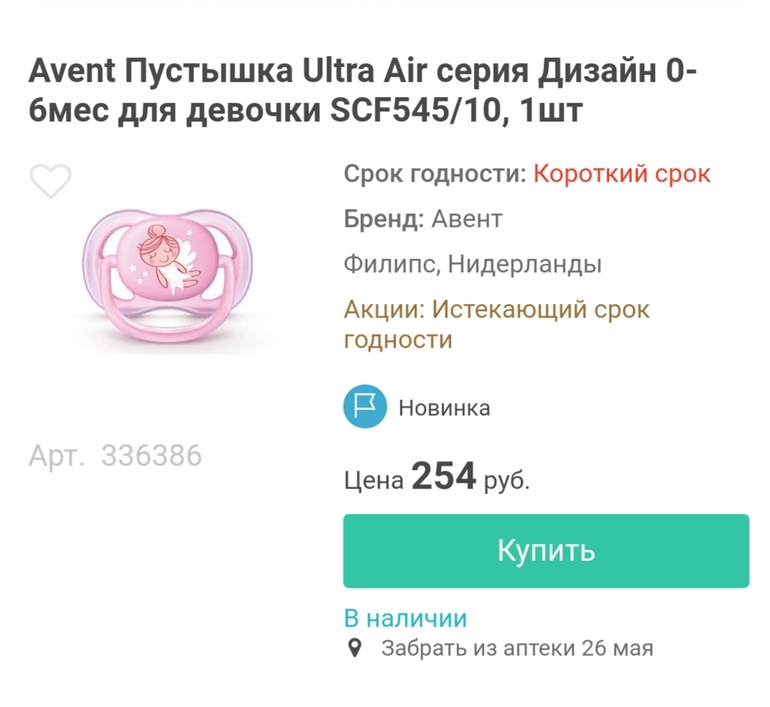Click the Avent Пустышка product title

tap(363, 92)
